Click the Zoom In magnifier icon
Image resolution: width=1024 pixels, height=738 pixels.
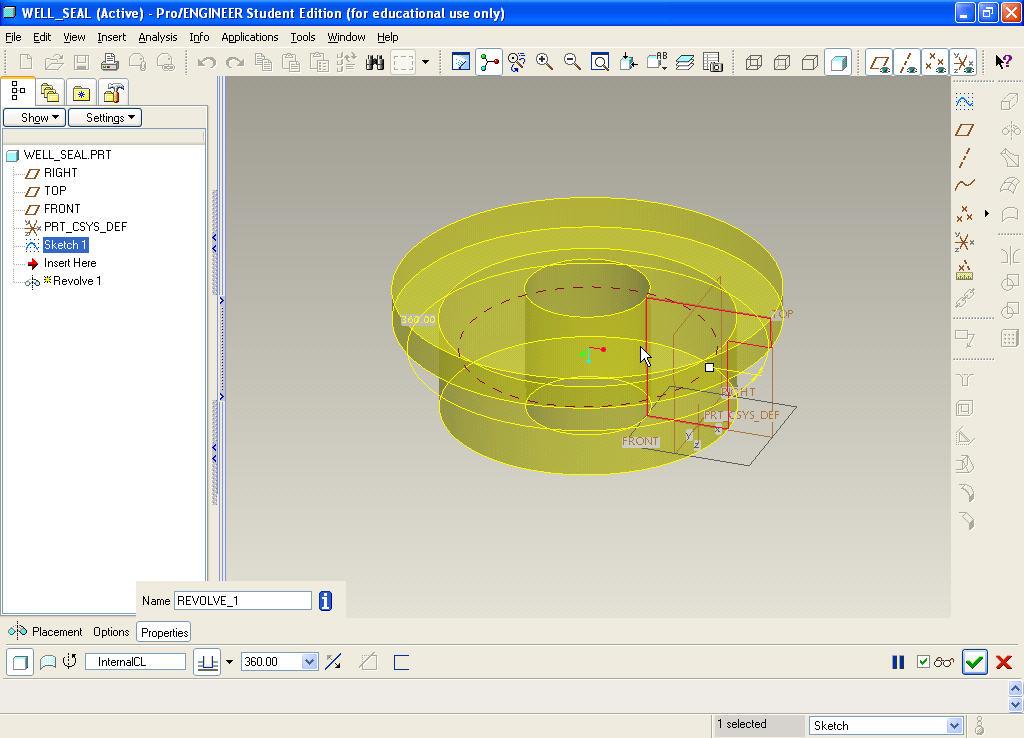(545, 62)
